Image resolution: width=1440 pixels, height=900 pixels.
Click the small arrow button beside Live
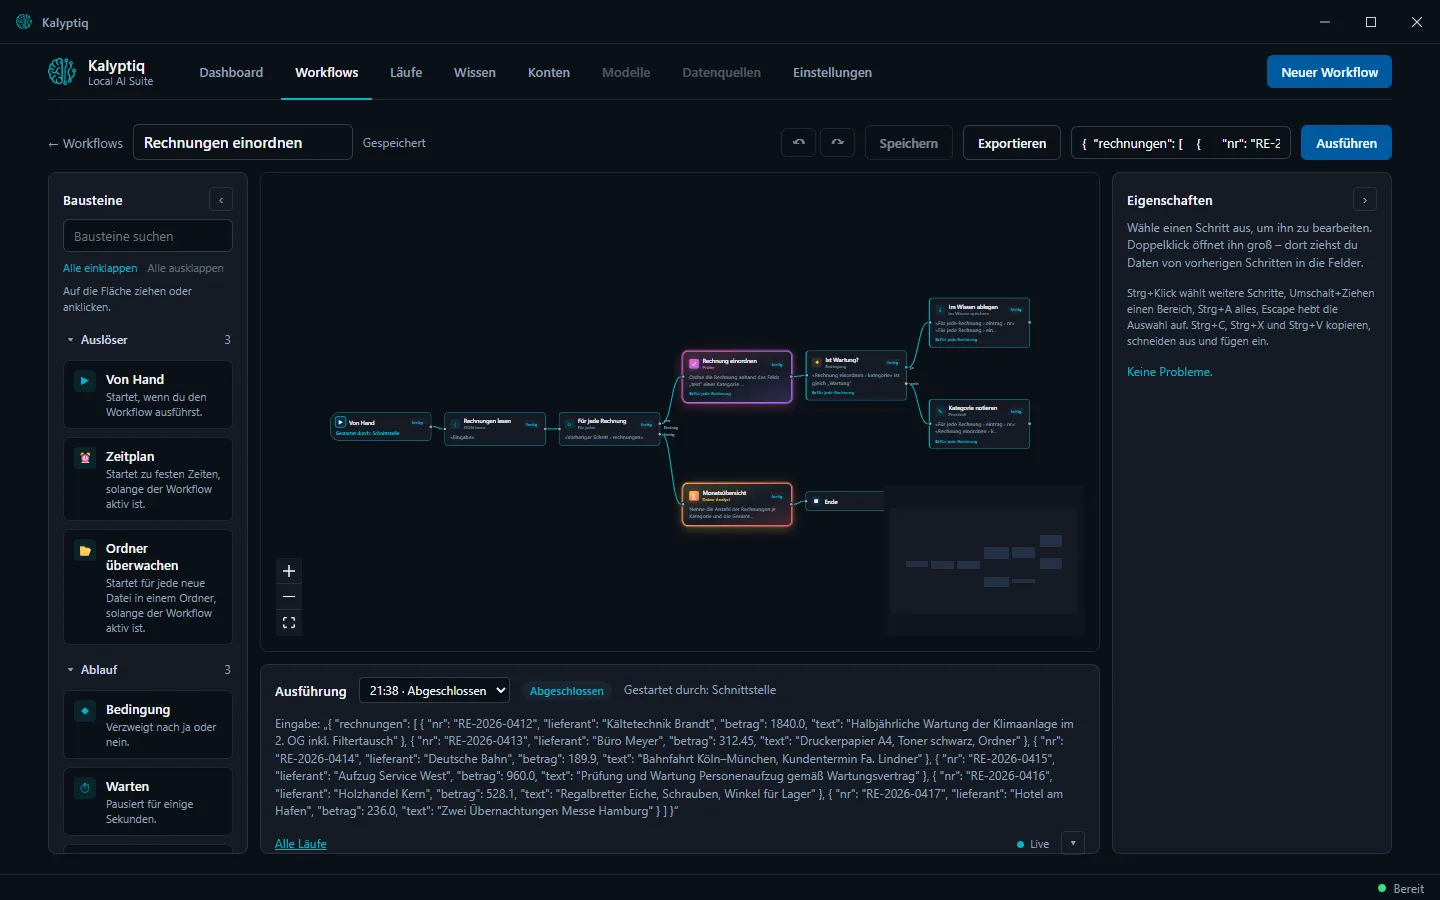[1073, 843]
